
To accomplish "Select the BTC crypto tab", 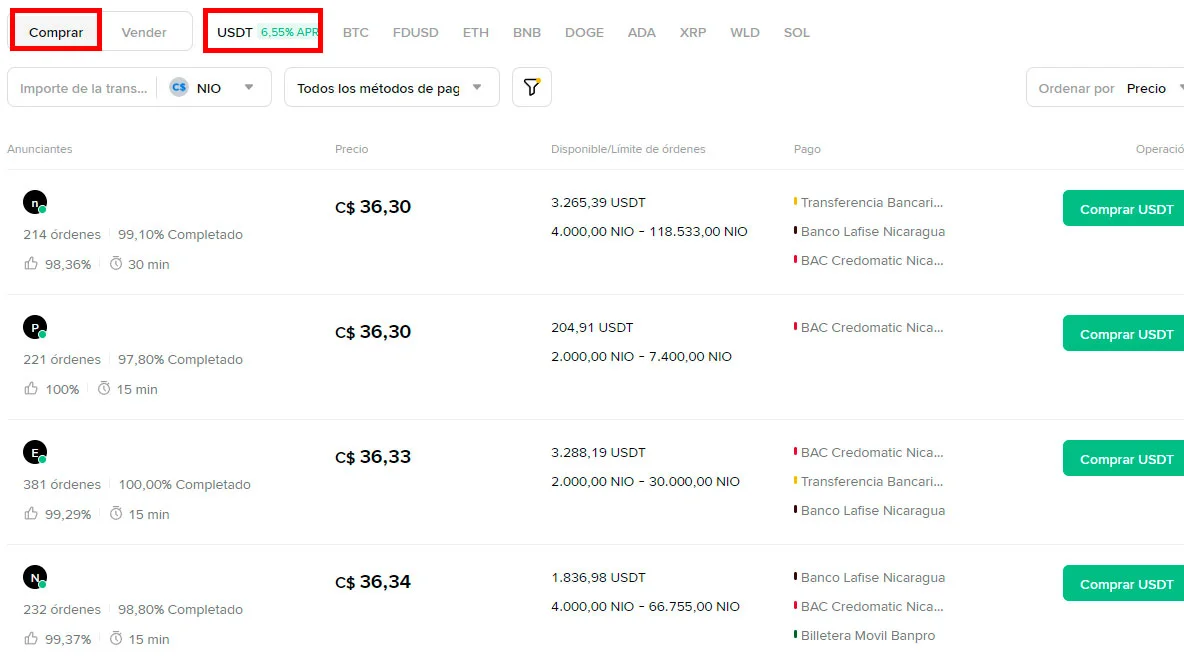I will [356, 32].
